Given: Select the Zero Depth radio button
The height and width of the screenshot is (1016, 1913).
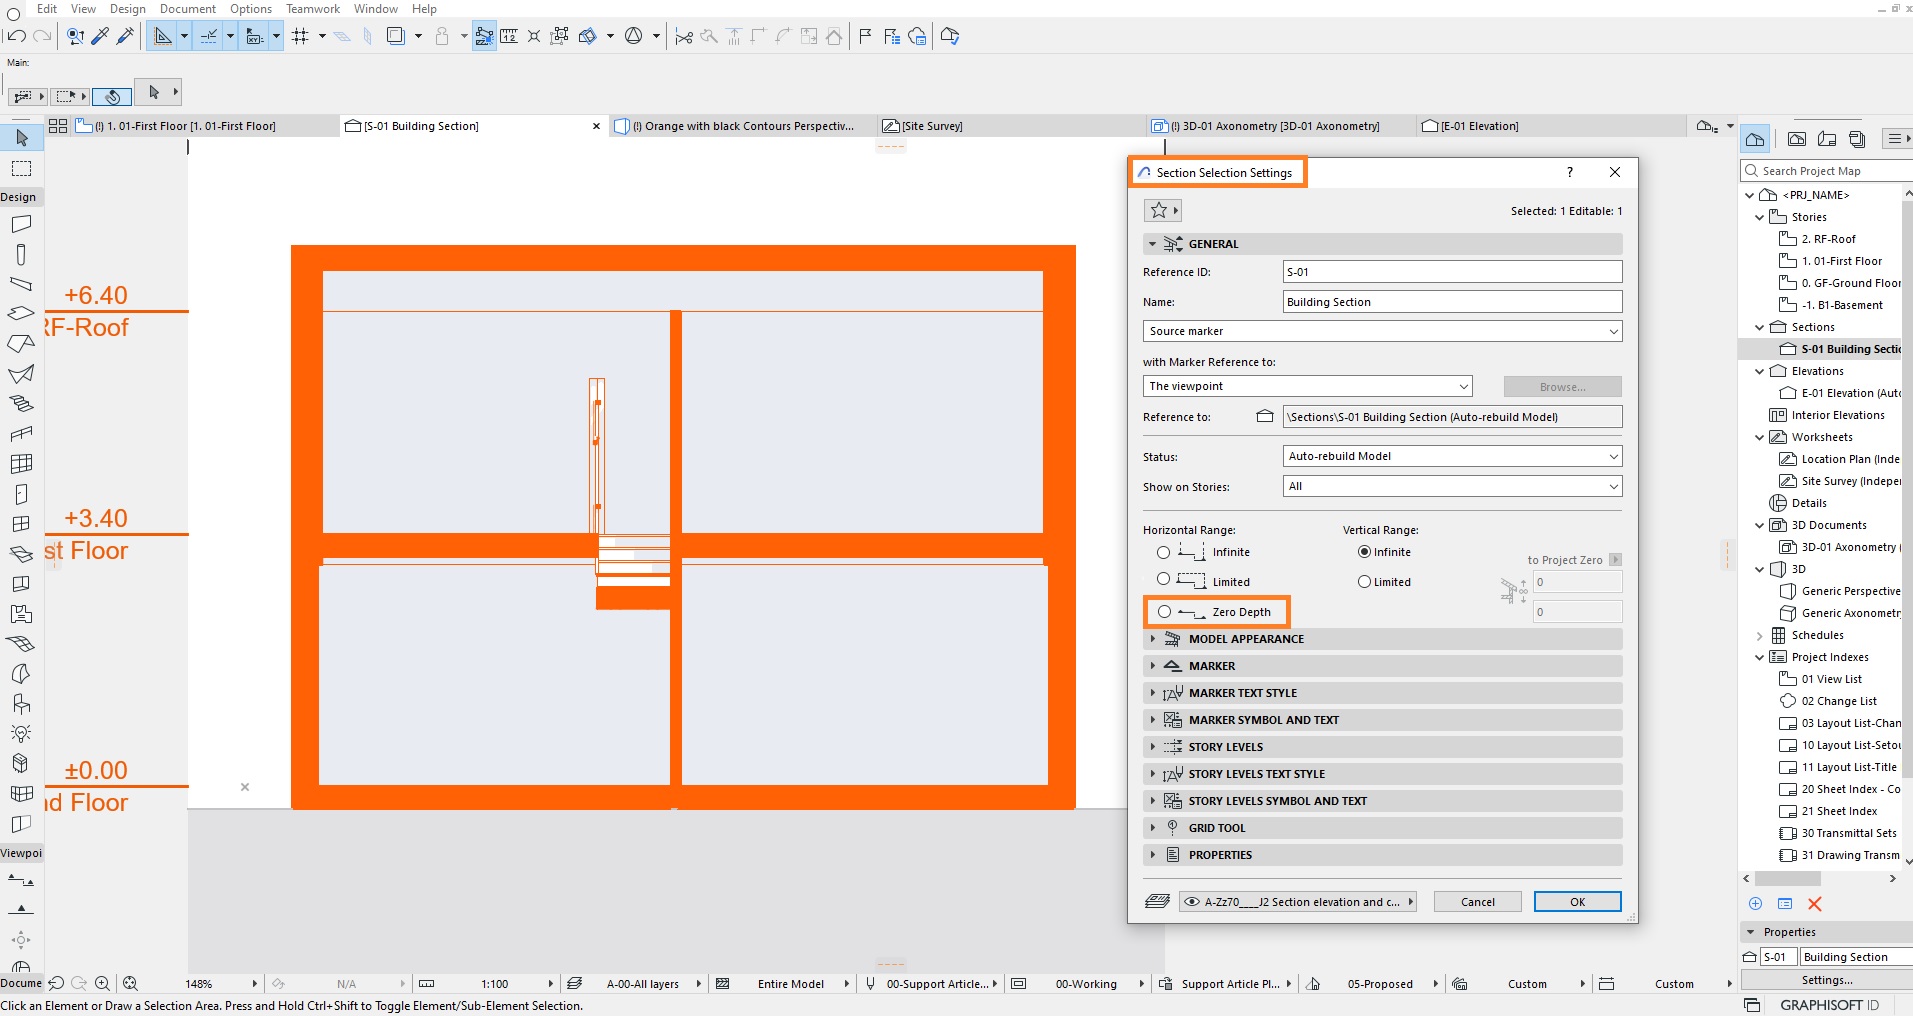Looking at the screenshot, I should click(x=1164, y=612).
